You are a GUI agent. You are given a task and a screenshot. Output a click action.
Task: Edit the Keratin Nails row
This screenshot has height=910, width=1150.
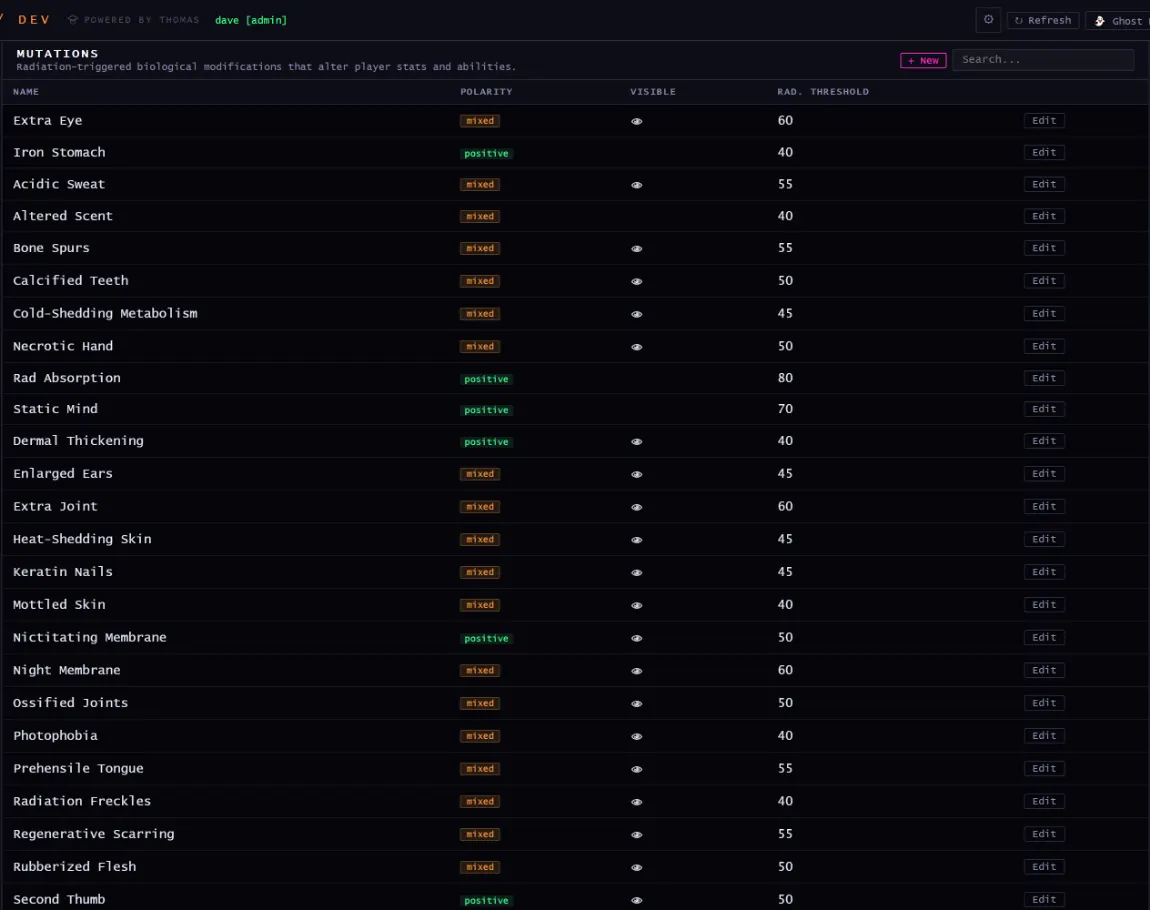[1044, 571]
